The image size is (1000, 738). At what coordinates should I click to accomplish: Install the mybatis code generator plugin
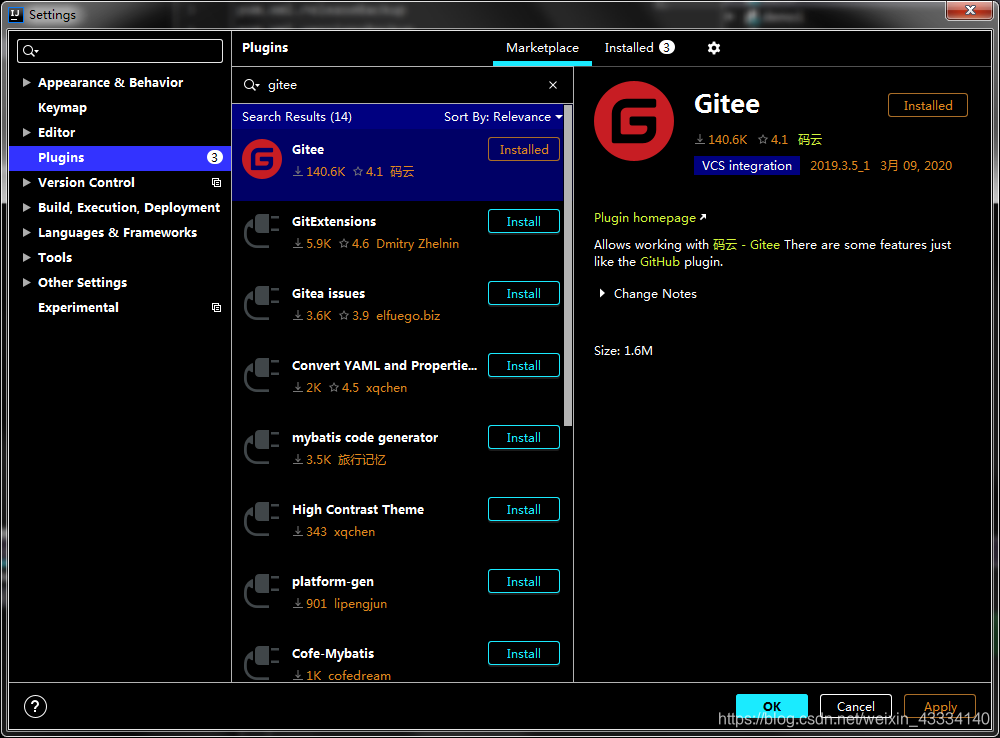[524, 438]
